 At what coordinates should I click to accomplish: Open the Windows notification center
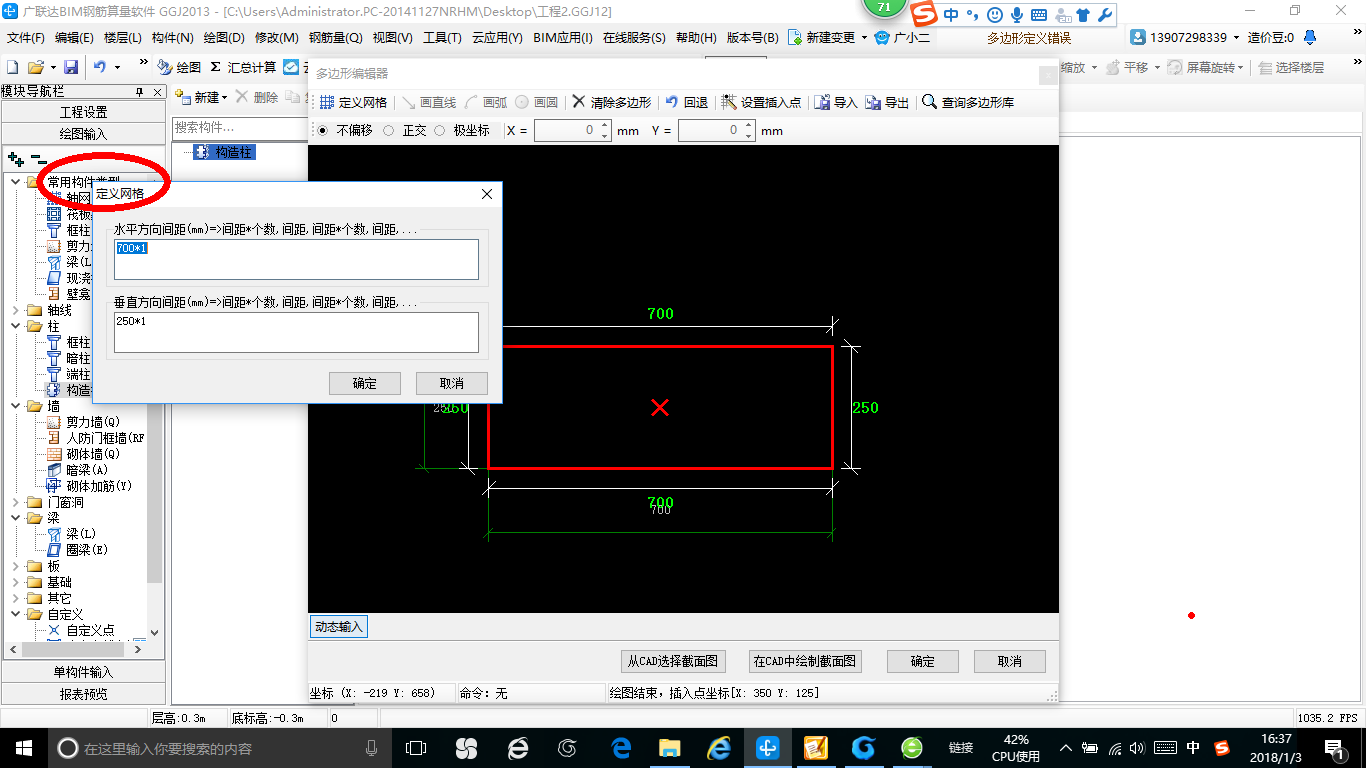(x=1334, y=748)
